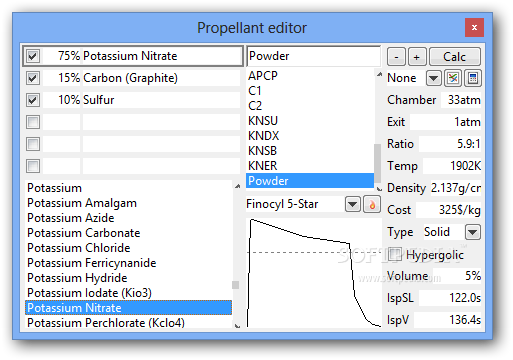The image size is (513, 360).
Task: Select Potassium in the chemical list
Action: (x=128, y=188)
